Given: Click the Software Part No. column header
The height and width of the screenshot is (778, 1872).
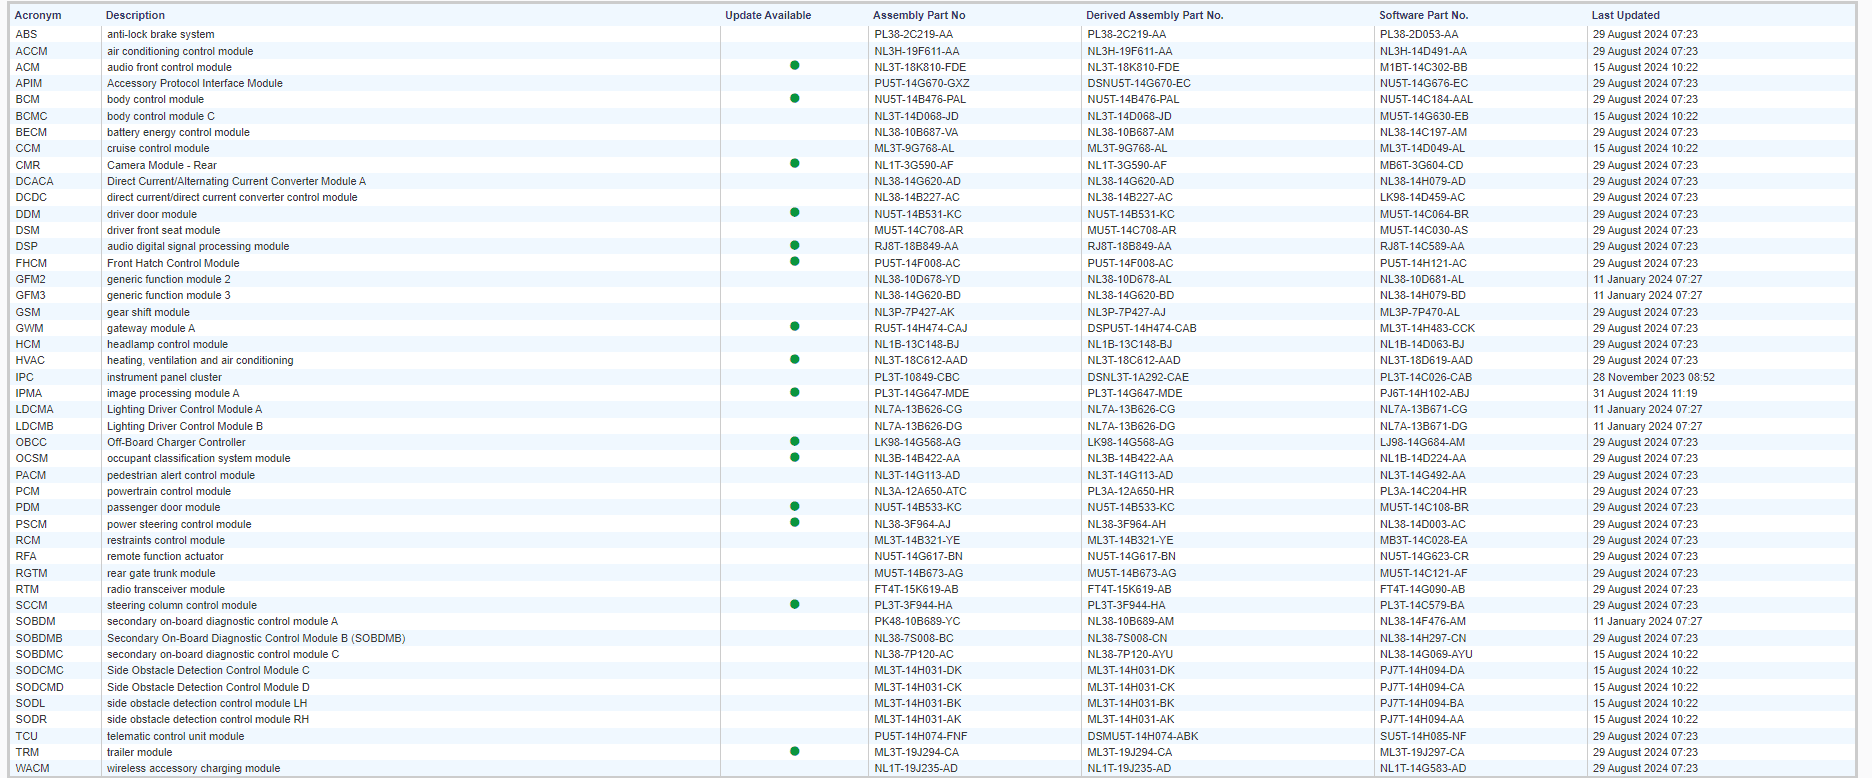Looking at the screenshot, I should coord(1423,15).
